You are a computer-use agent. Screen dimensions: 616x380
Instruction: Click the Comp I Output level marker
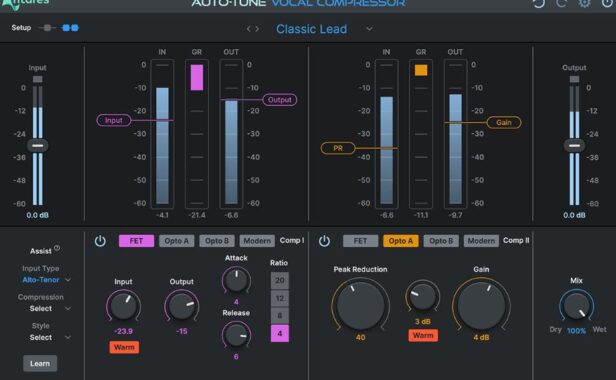pyautogui.click(x=280, y=100)
